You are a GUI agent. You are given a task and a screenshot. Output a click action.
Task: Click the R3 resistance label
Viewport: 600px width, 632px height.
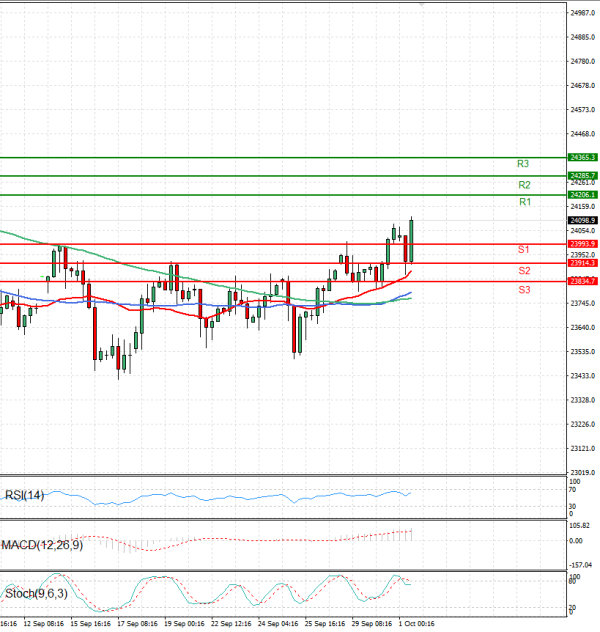(523, 163)
